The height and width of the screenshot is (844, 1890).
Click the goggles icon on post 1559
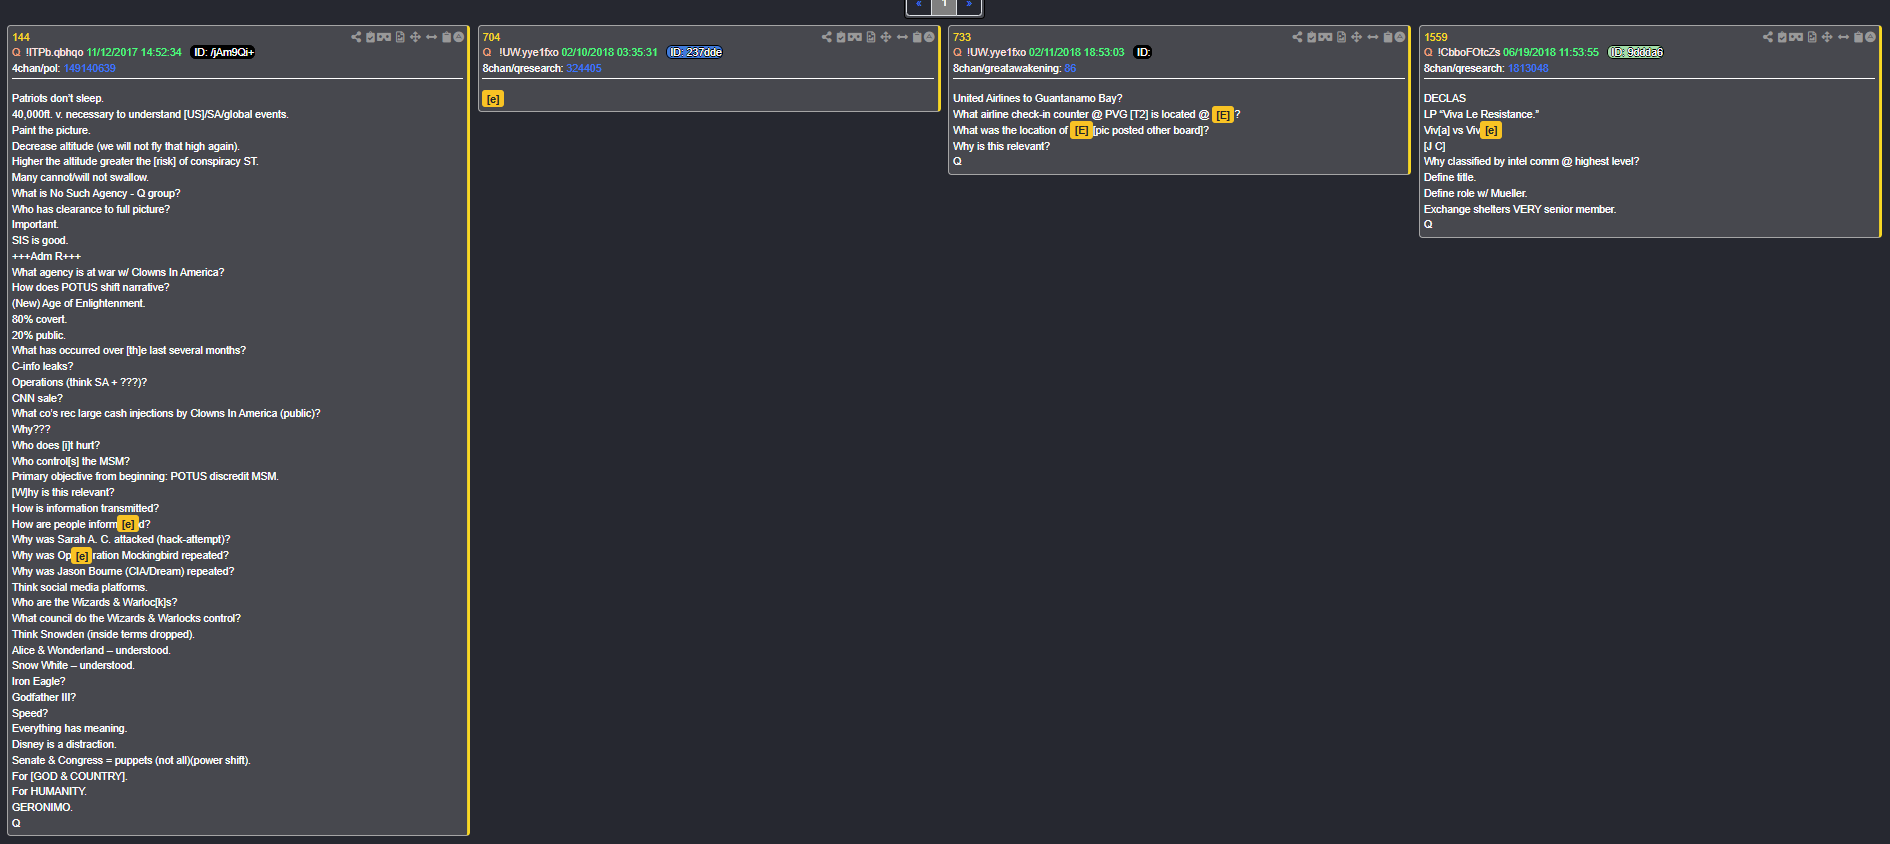click(x=1796, y=37)
